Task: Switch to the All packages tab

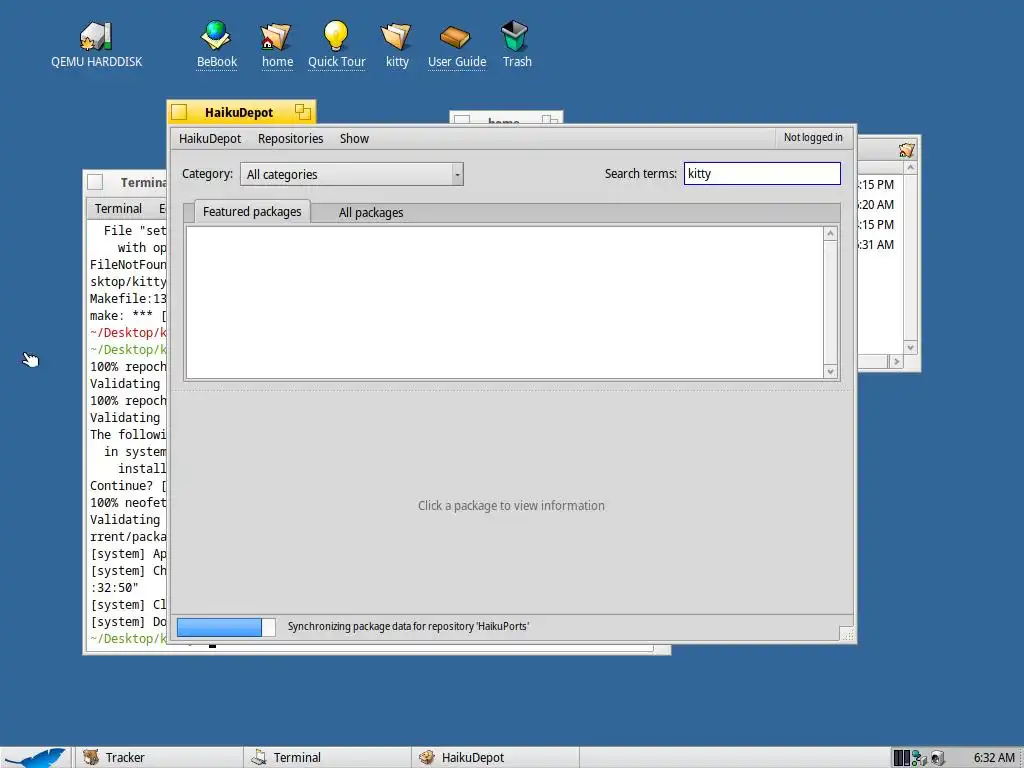Action: (x=371, y=212)
